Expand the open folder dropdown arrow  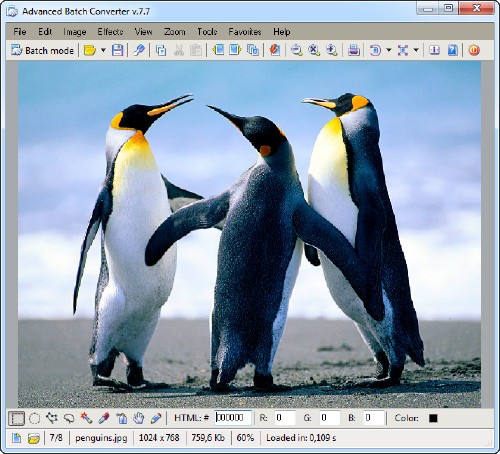103,50
